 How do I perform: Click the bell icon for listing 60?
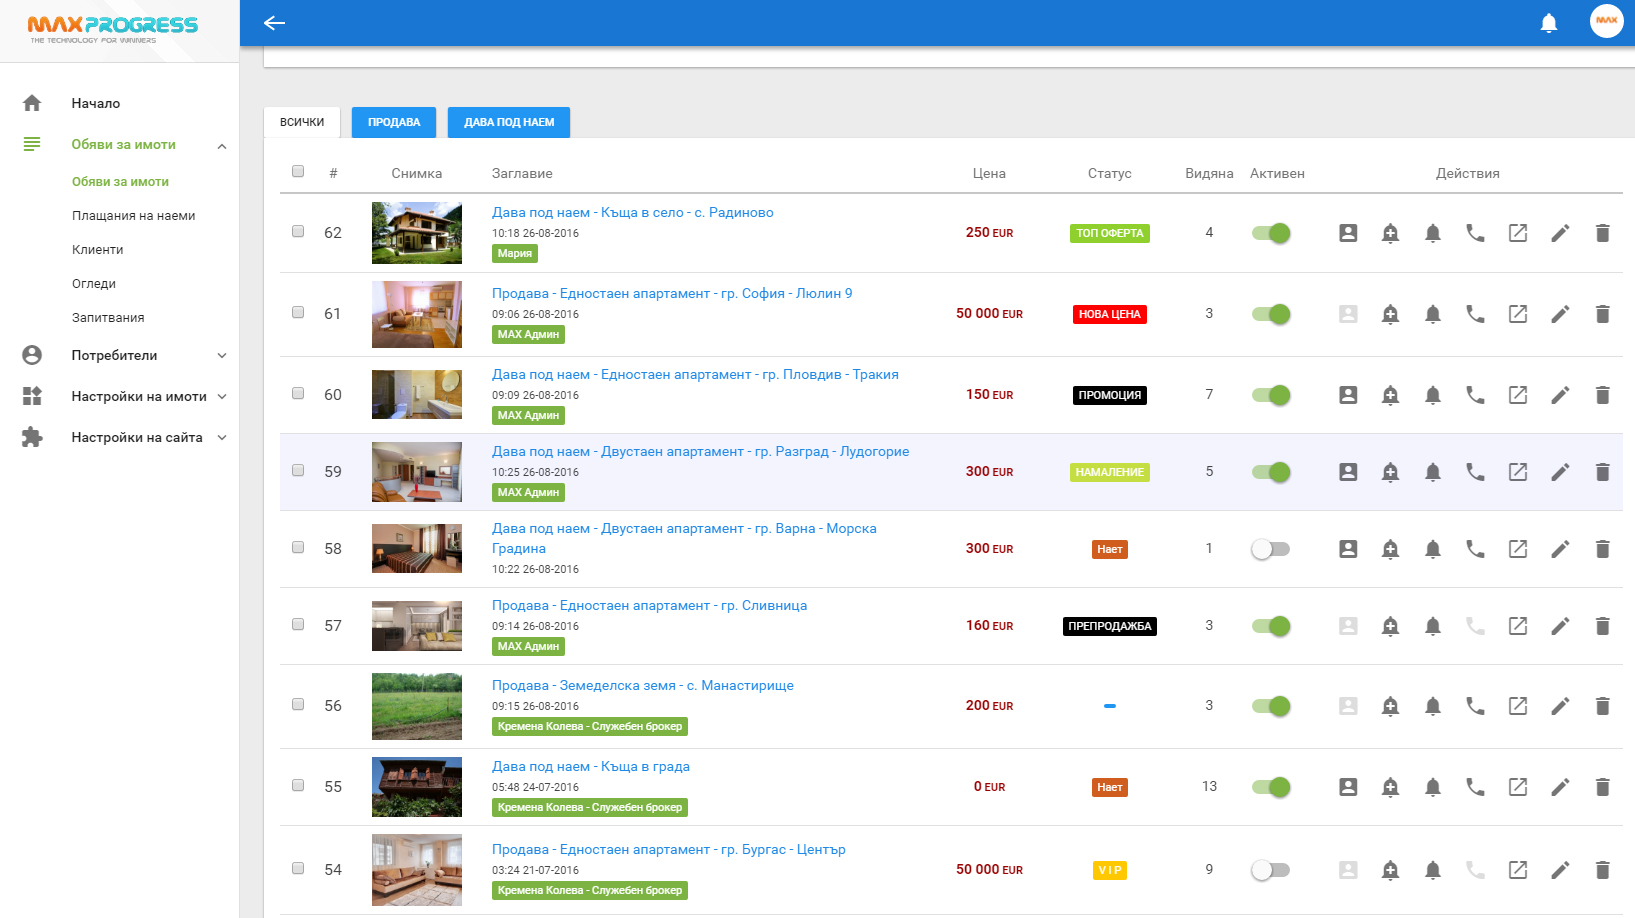1433,395
